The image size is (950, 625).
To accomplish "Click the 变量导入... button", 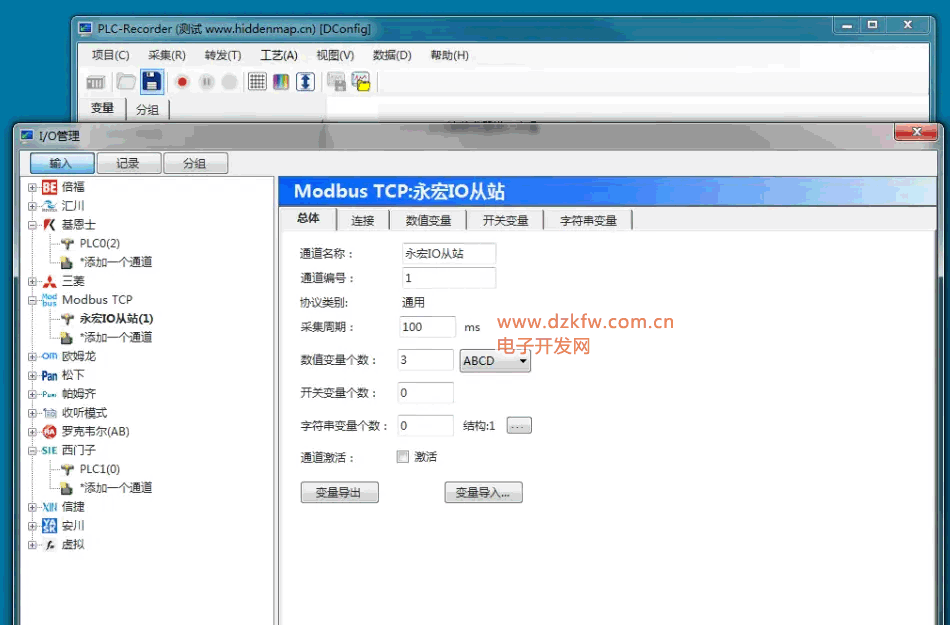I will tap(483, 492).
